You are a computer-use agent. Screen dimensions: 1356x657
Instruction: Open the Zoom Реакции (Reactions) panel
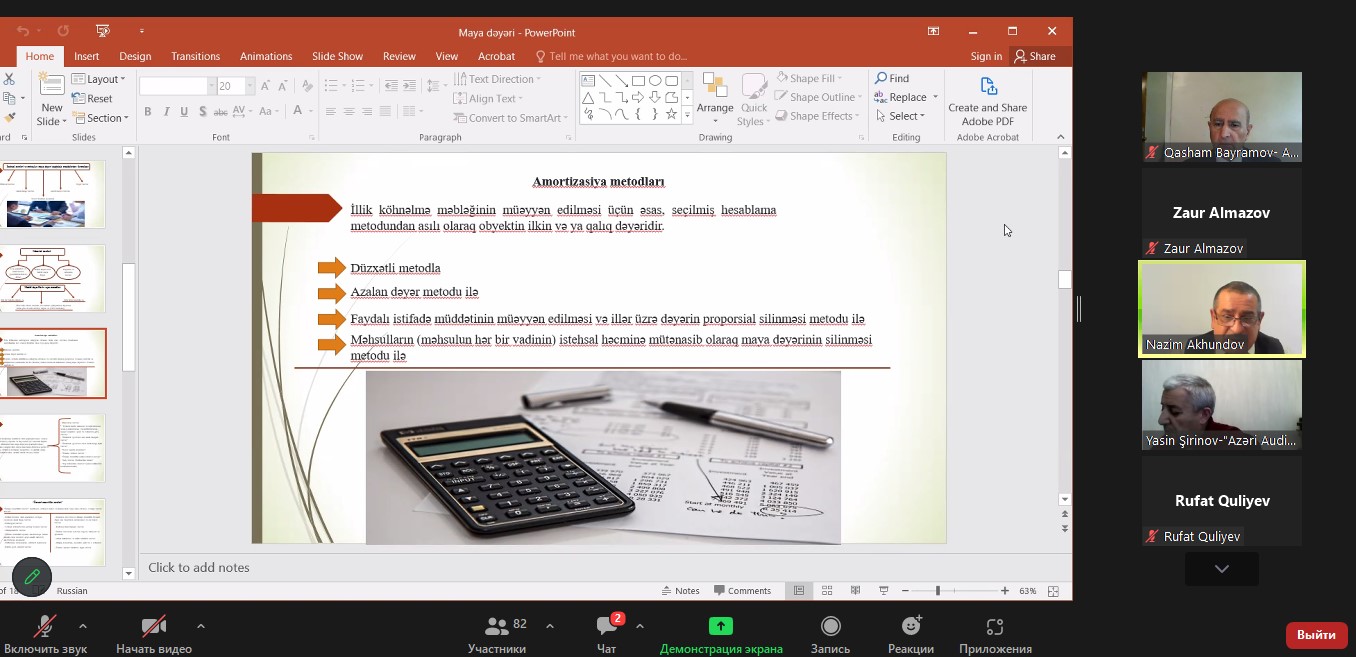pyautogui.click(x=911, y=635)
